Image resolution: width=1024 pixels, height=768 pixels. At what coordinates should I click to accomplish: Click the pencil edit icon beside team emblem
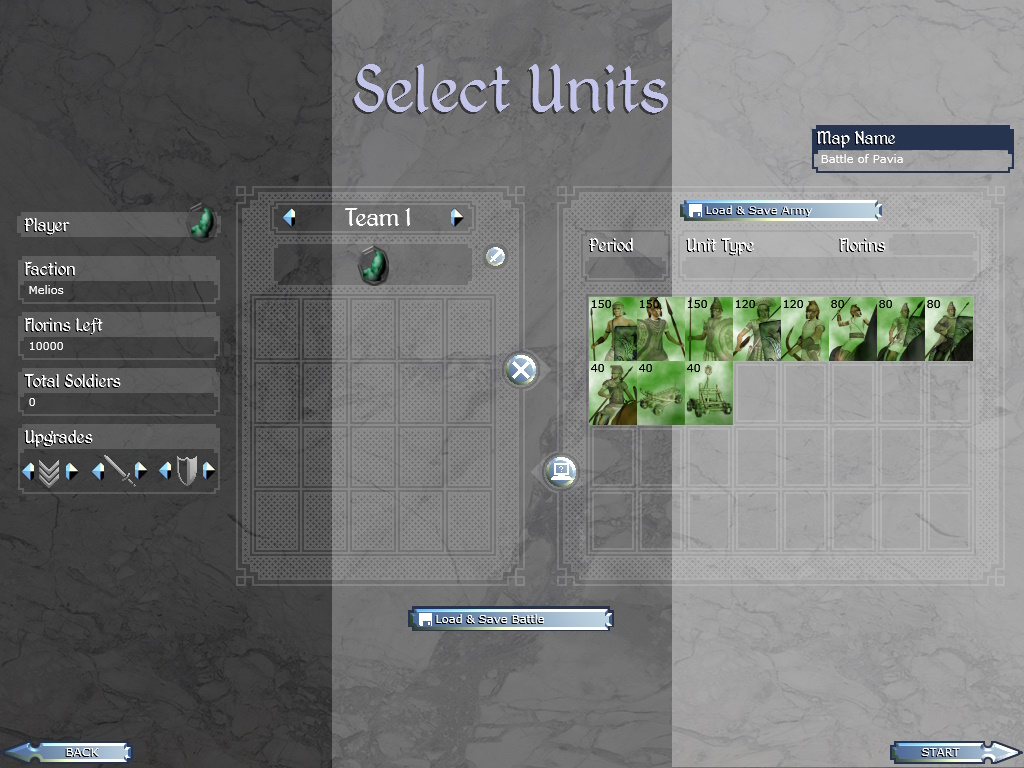495,257
